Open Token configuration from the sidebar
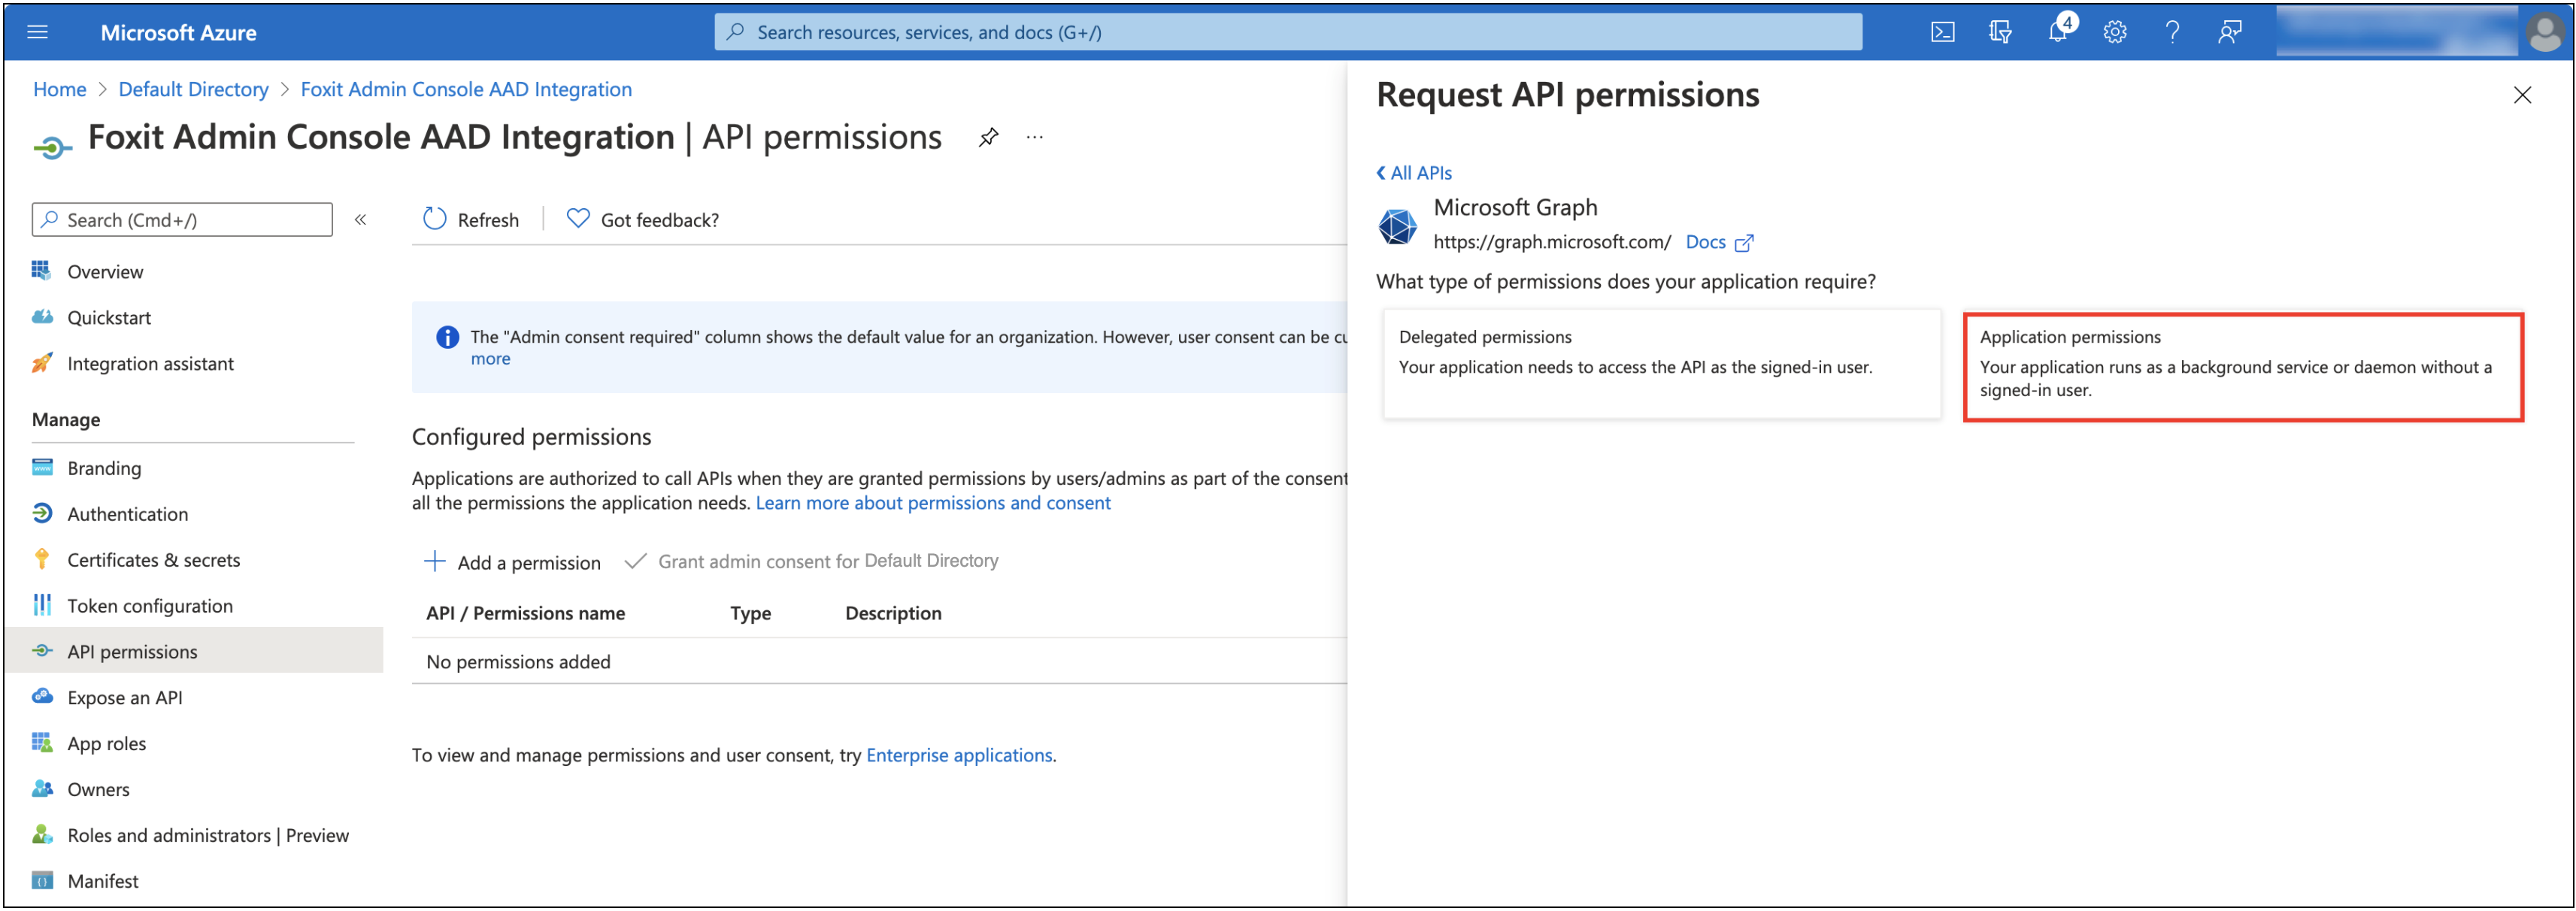Screen dimensions: 2576x911 click(x=150, y=605)
